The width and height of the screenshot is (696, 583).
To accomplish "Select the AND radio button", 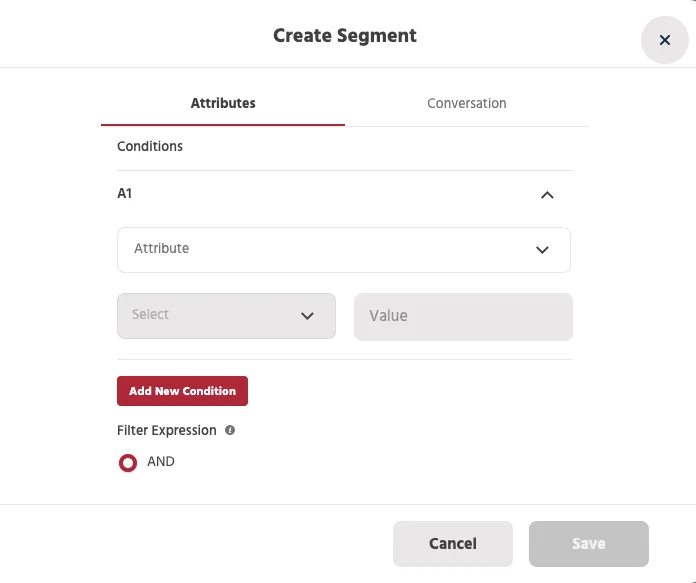I will (x=128, y=463).
